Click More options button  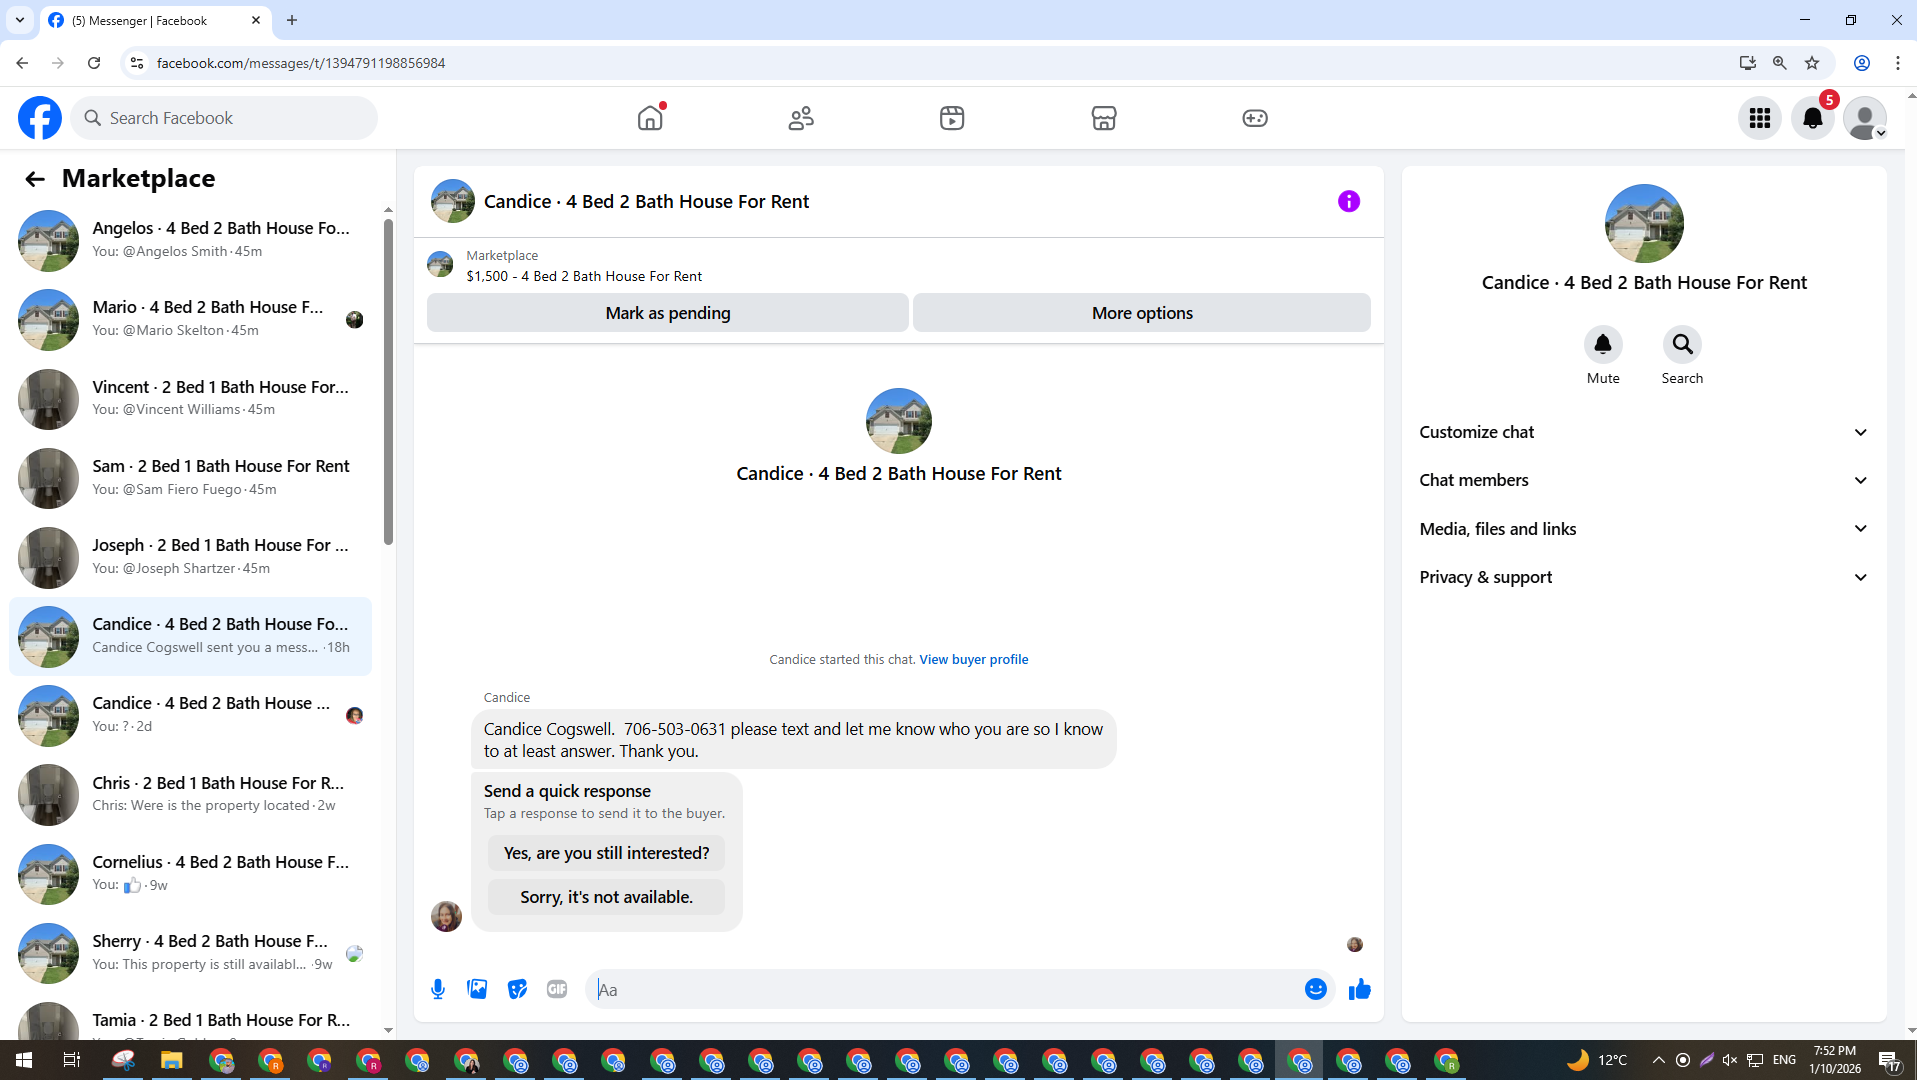1142,313
